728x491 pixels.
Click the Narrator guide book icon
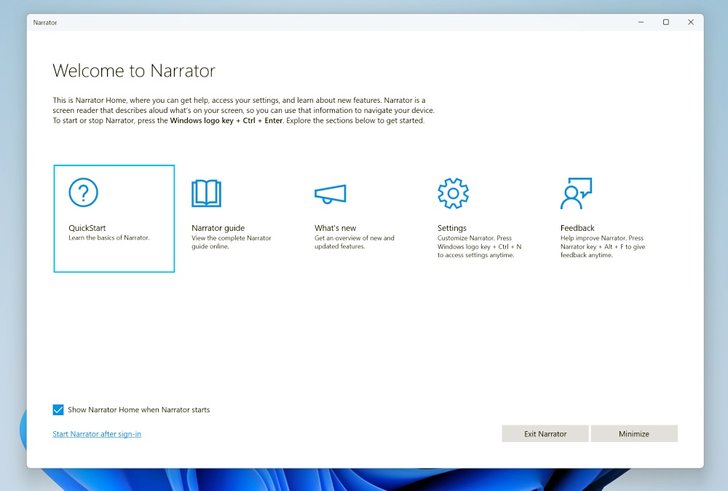click(206, 193)
